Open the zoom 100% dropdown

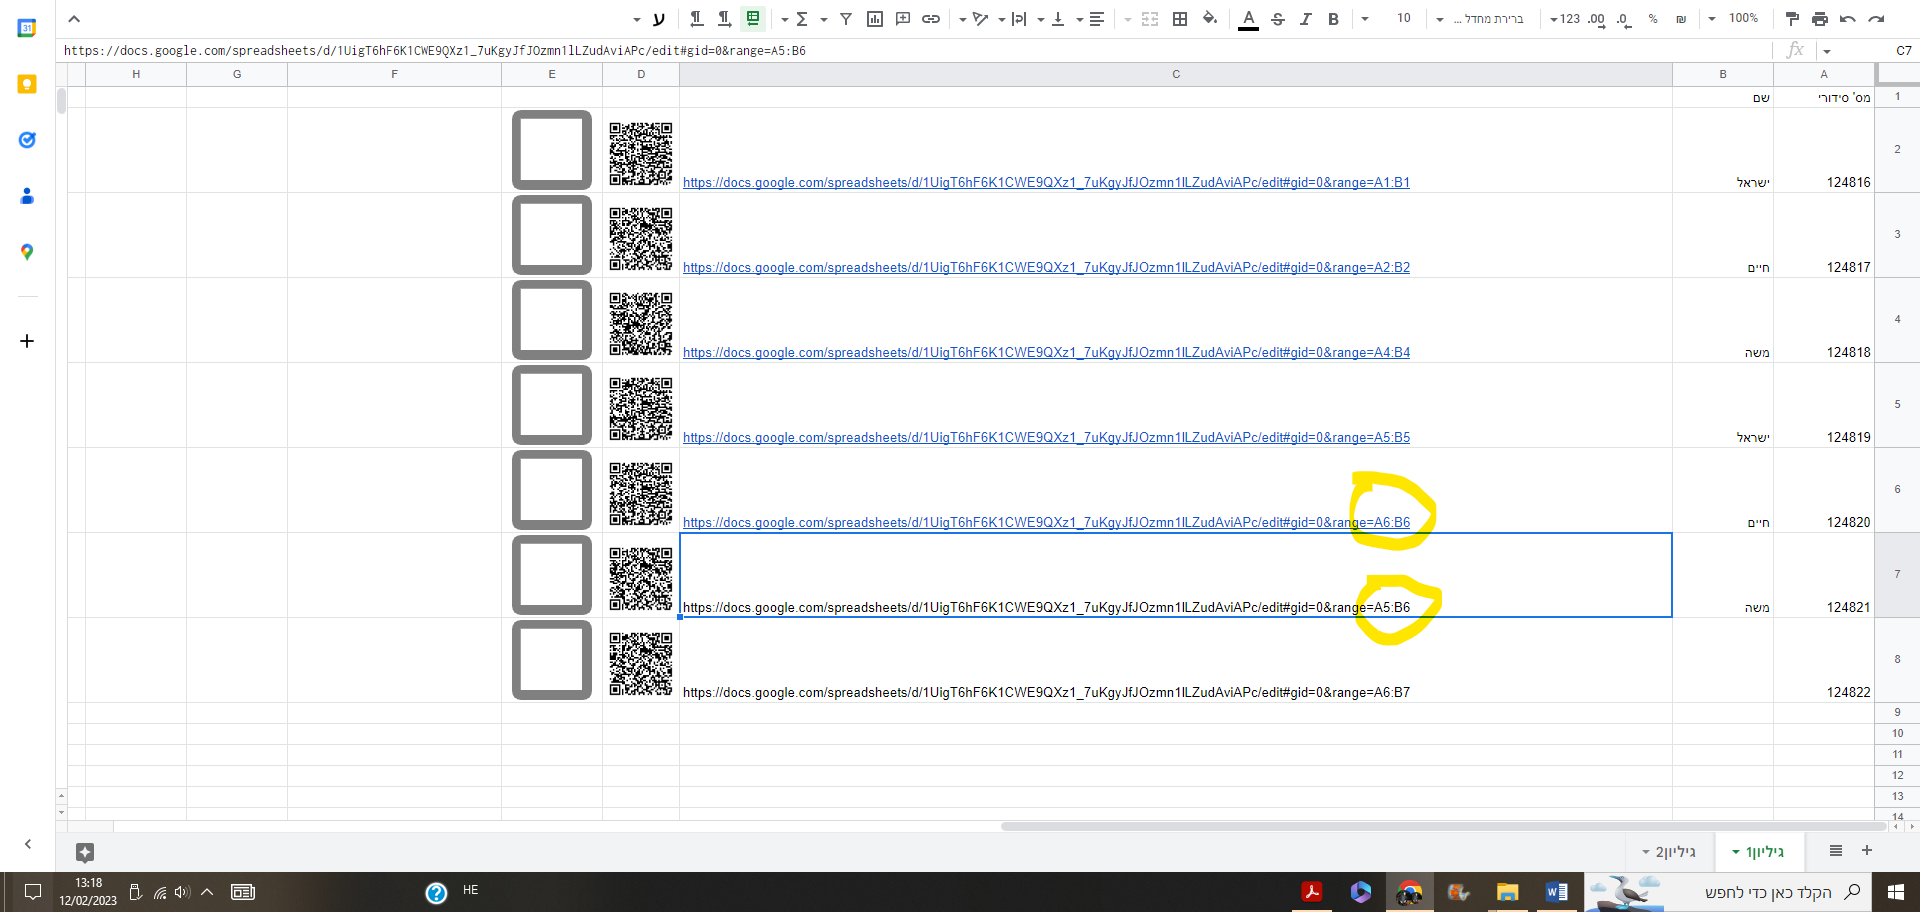1734,19
